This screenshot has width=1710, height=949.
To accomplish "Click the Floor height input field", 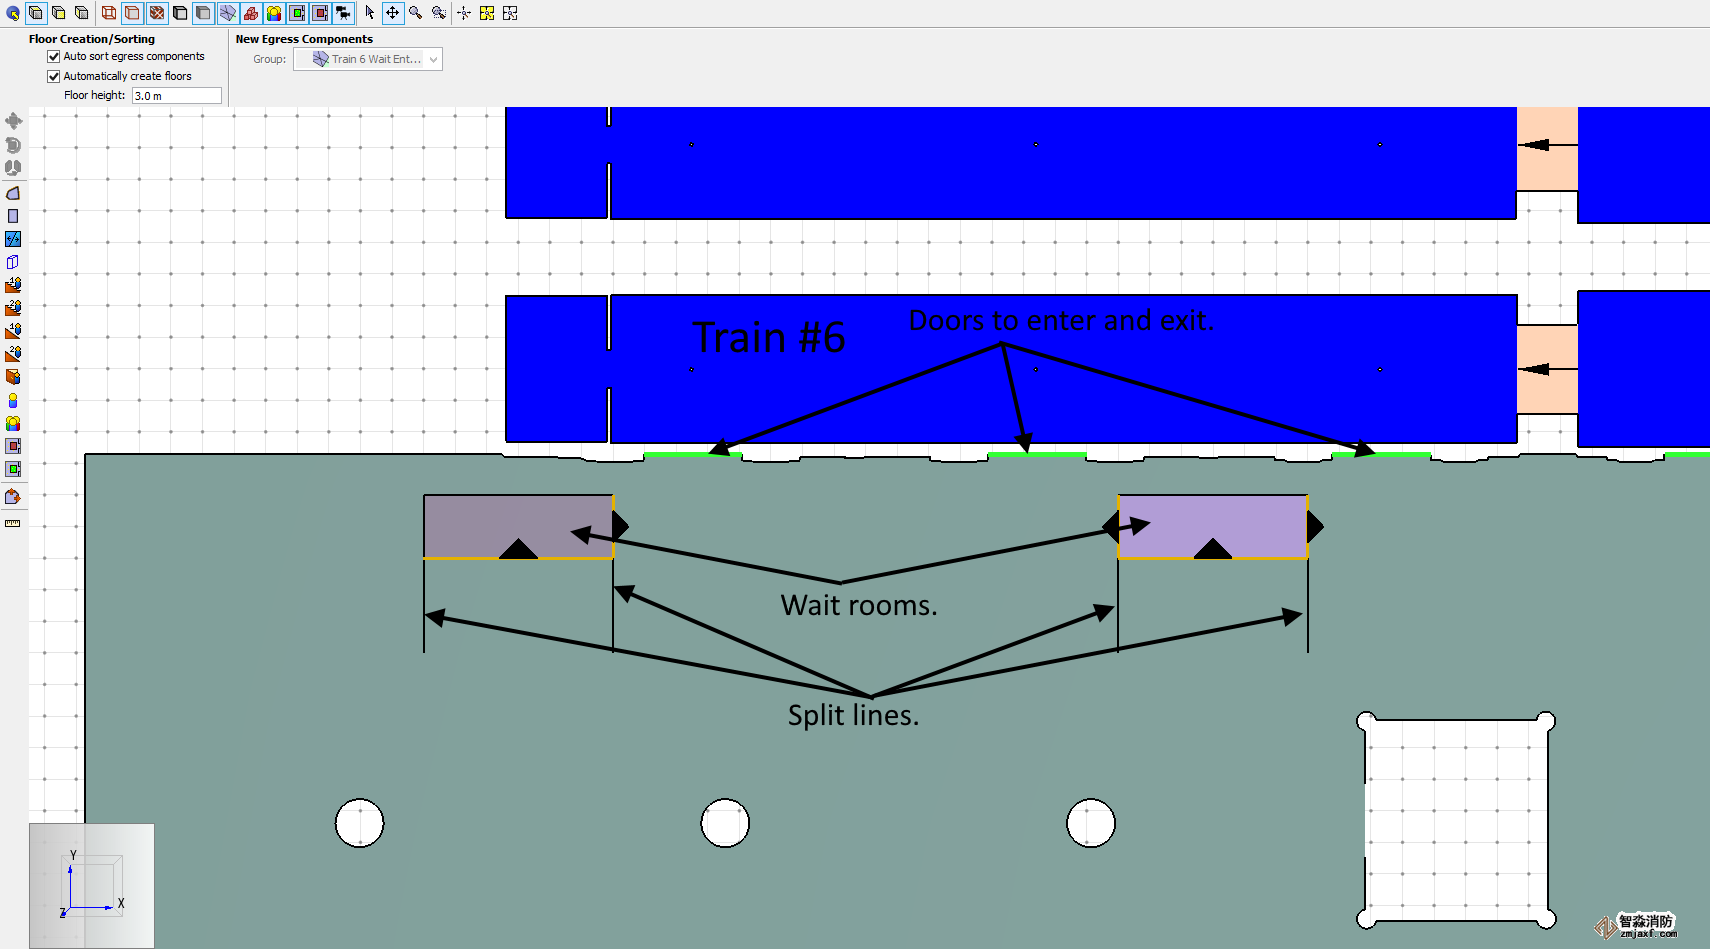I will [176, 96].
